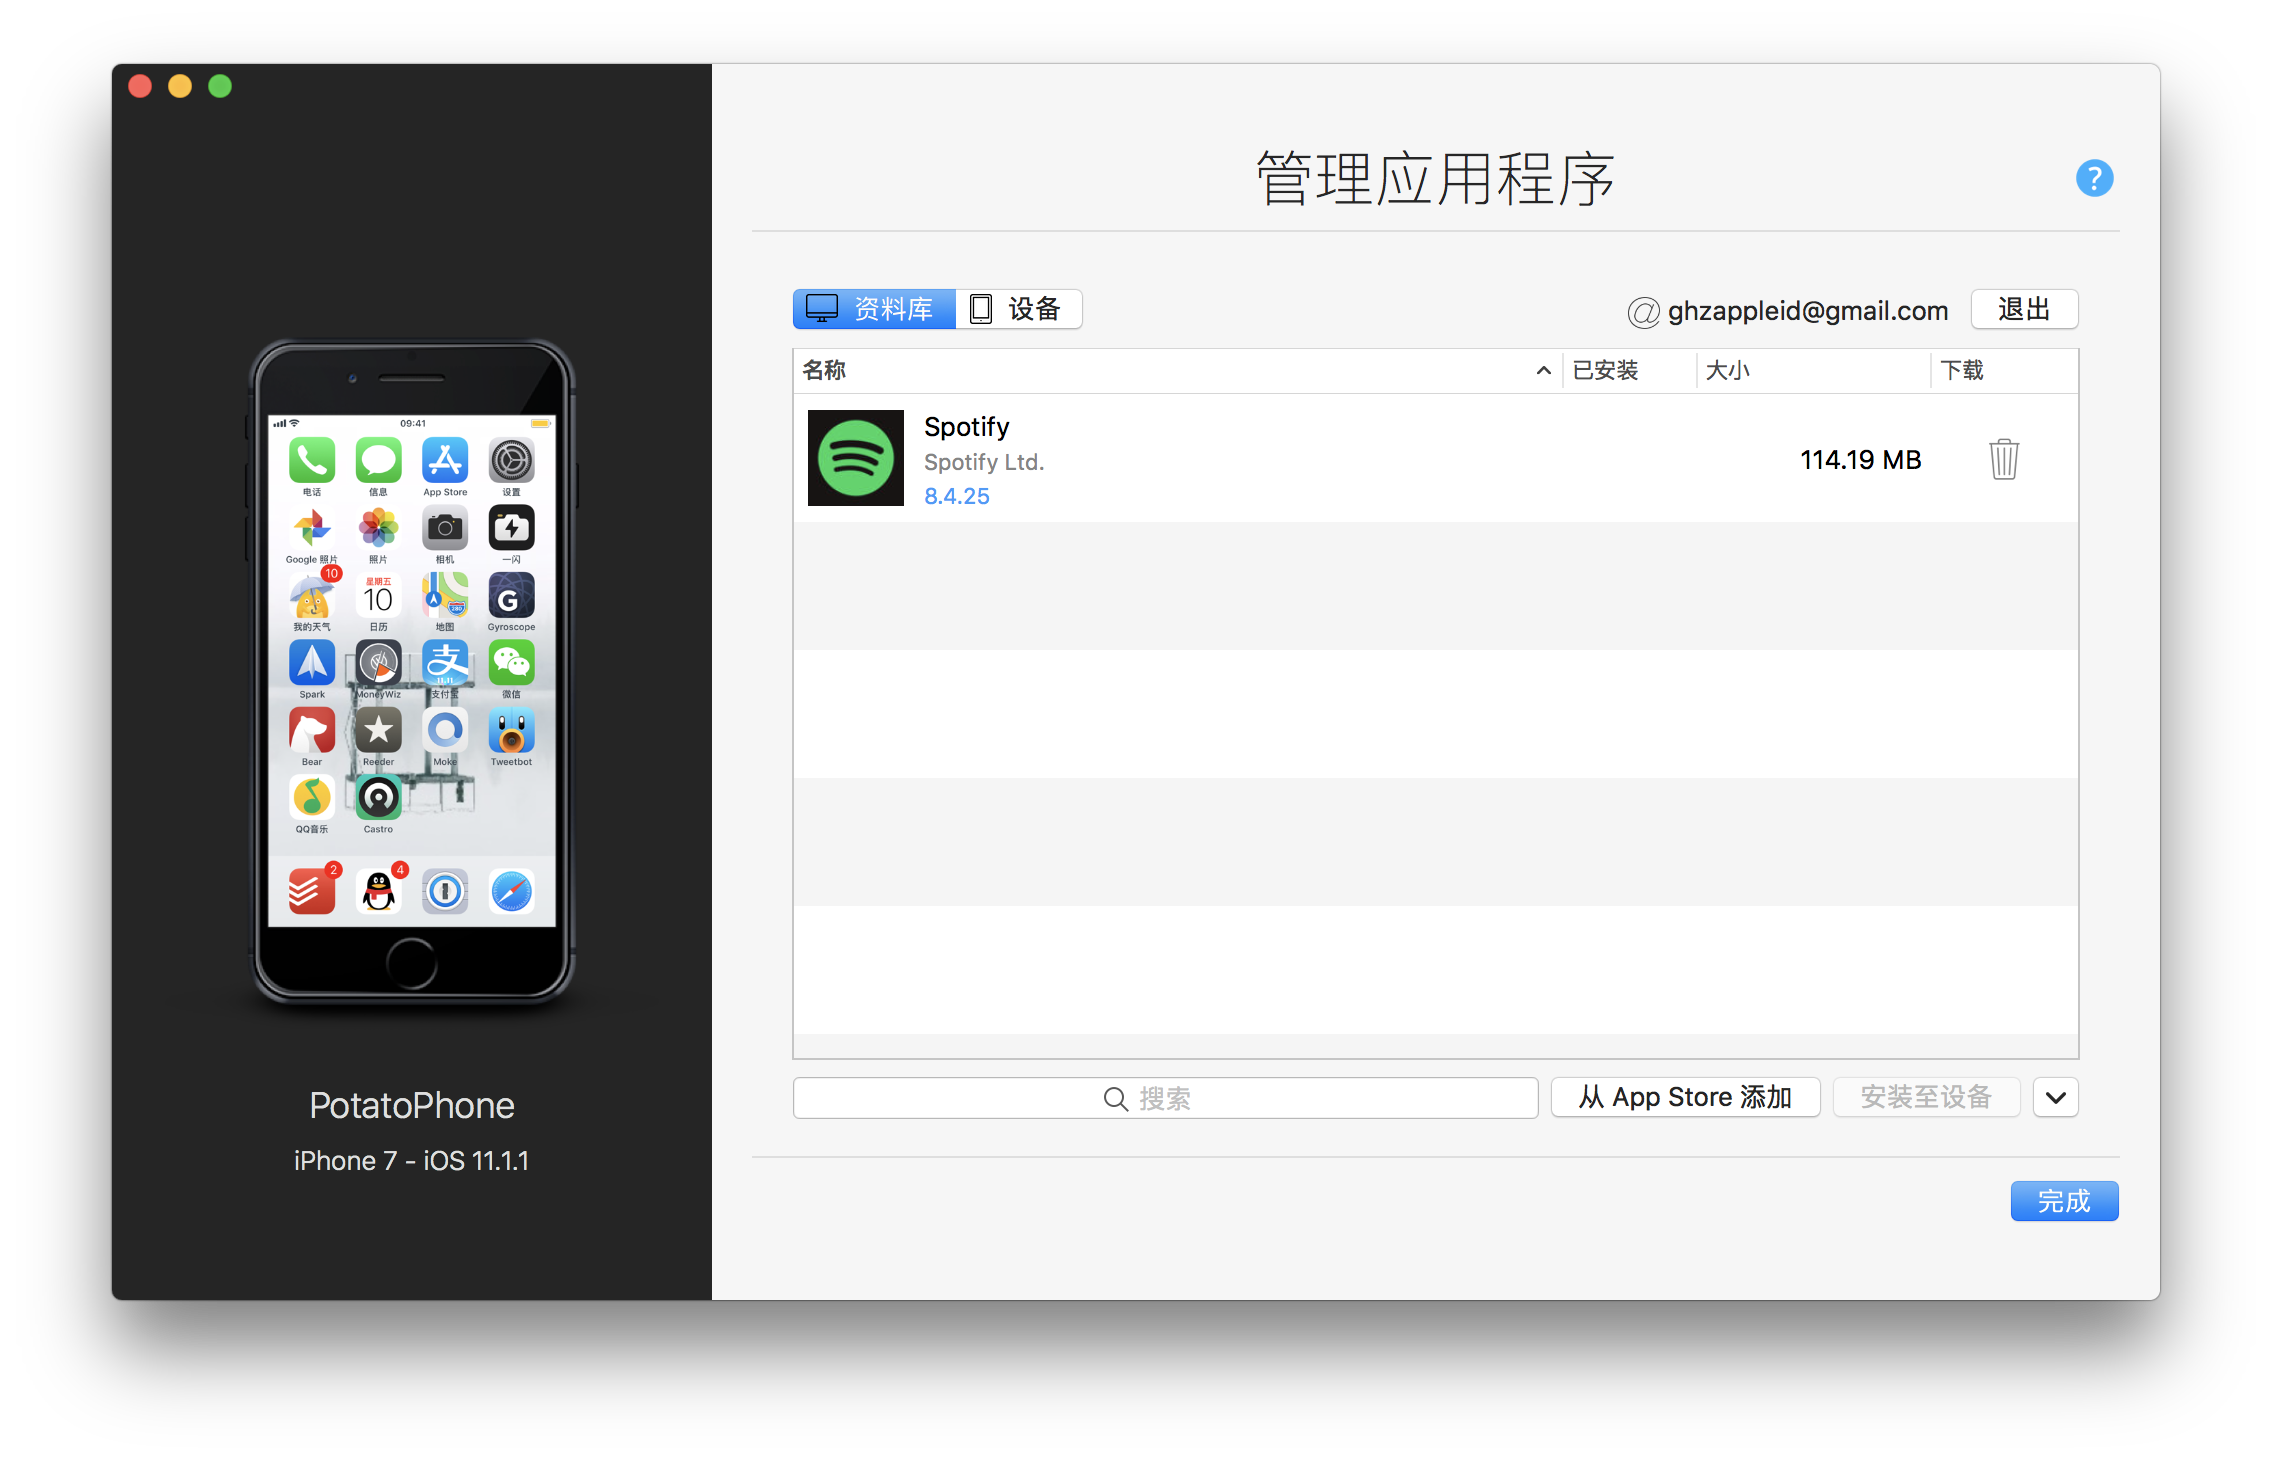Click the 退出 sign-out button
The image size is (2272, 1460).
click(2024, 309)
